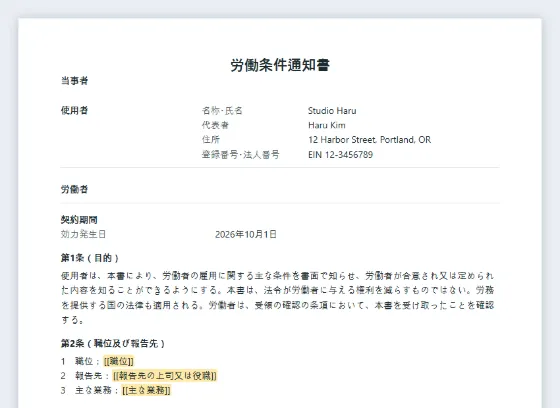Fill the [[主な業務]] placeholder field

click(146, 390)
